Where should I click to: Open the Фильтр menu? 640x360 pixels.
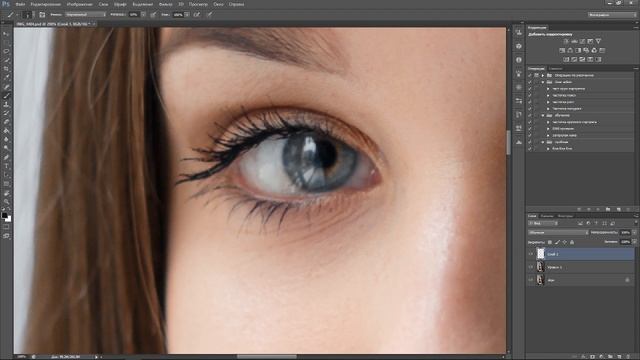tap(165, 4)
